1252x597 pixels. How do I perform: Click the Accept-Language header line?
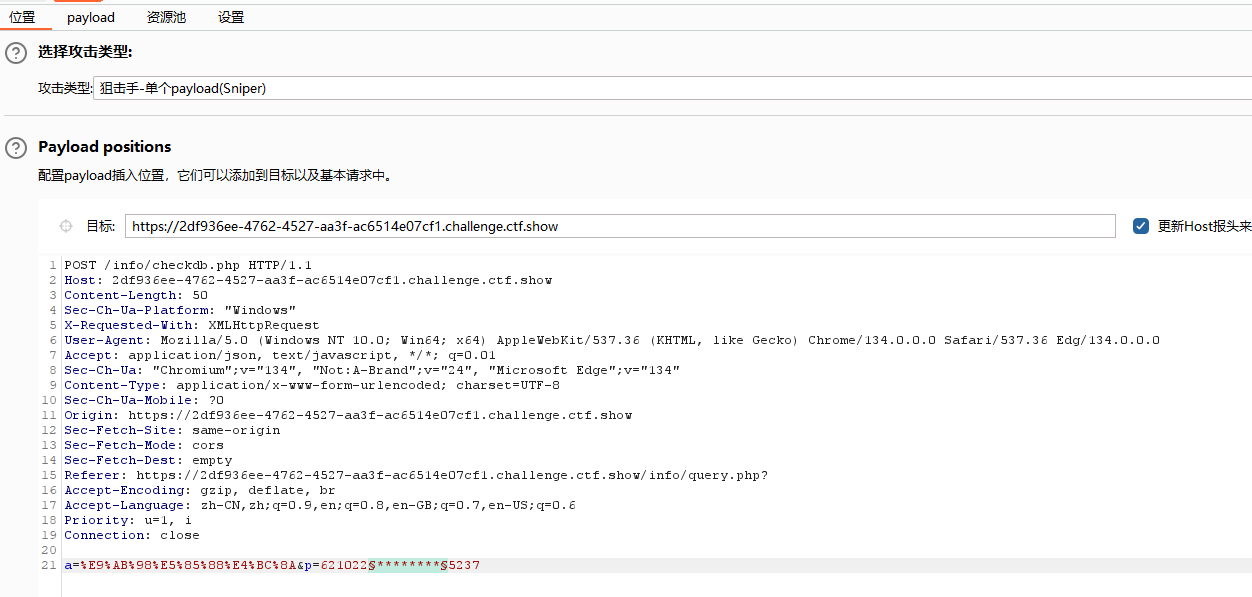point(320,505)
